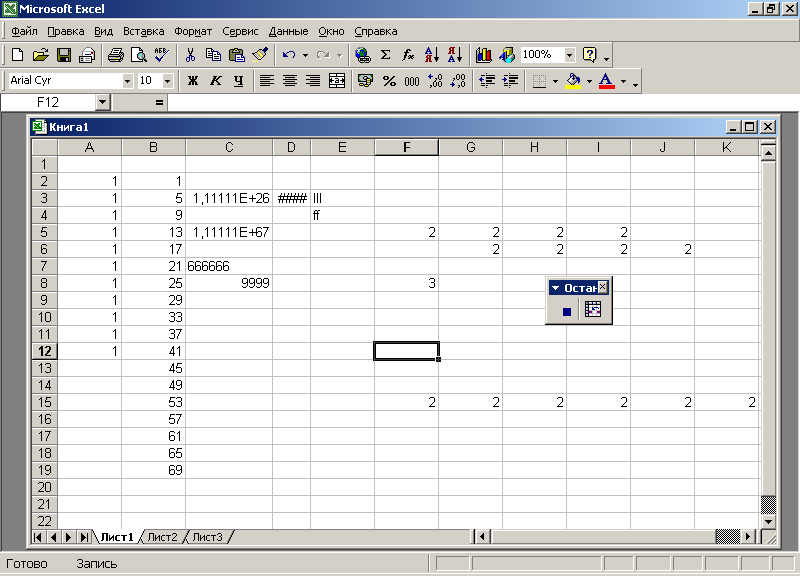Click the Paste clipboard icon
The height and width of the screenshot is (576, 800).
click(x=237, y=55)
